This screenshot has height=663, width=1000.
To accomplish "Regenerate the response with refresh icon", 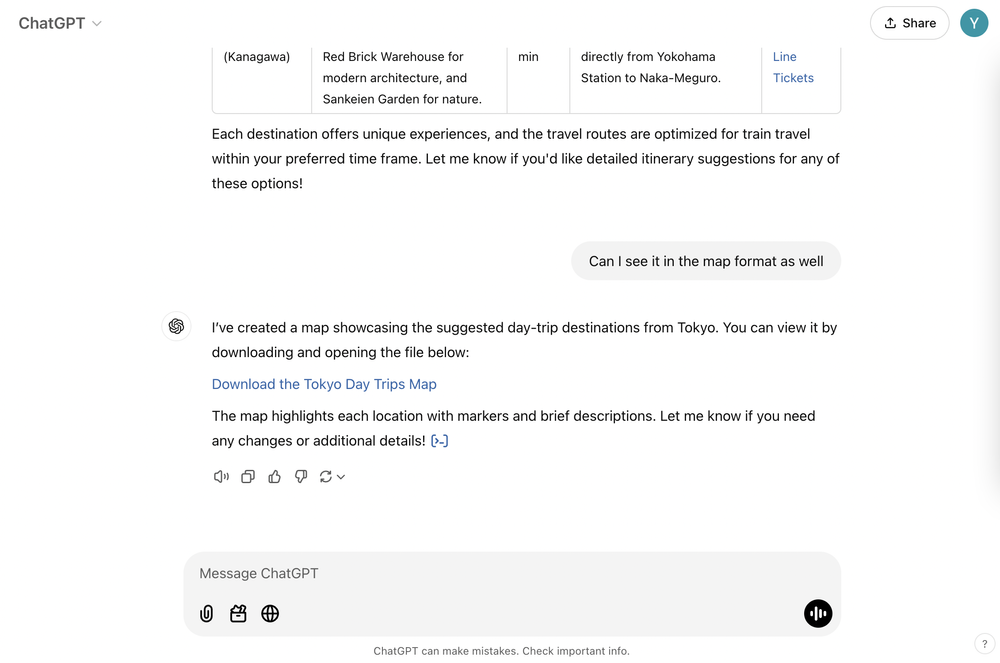I will (326, 476).
